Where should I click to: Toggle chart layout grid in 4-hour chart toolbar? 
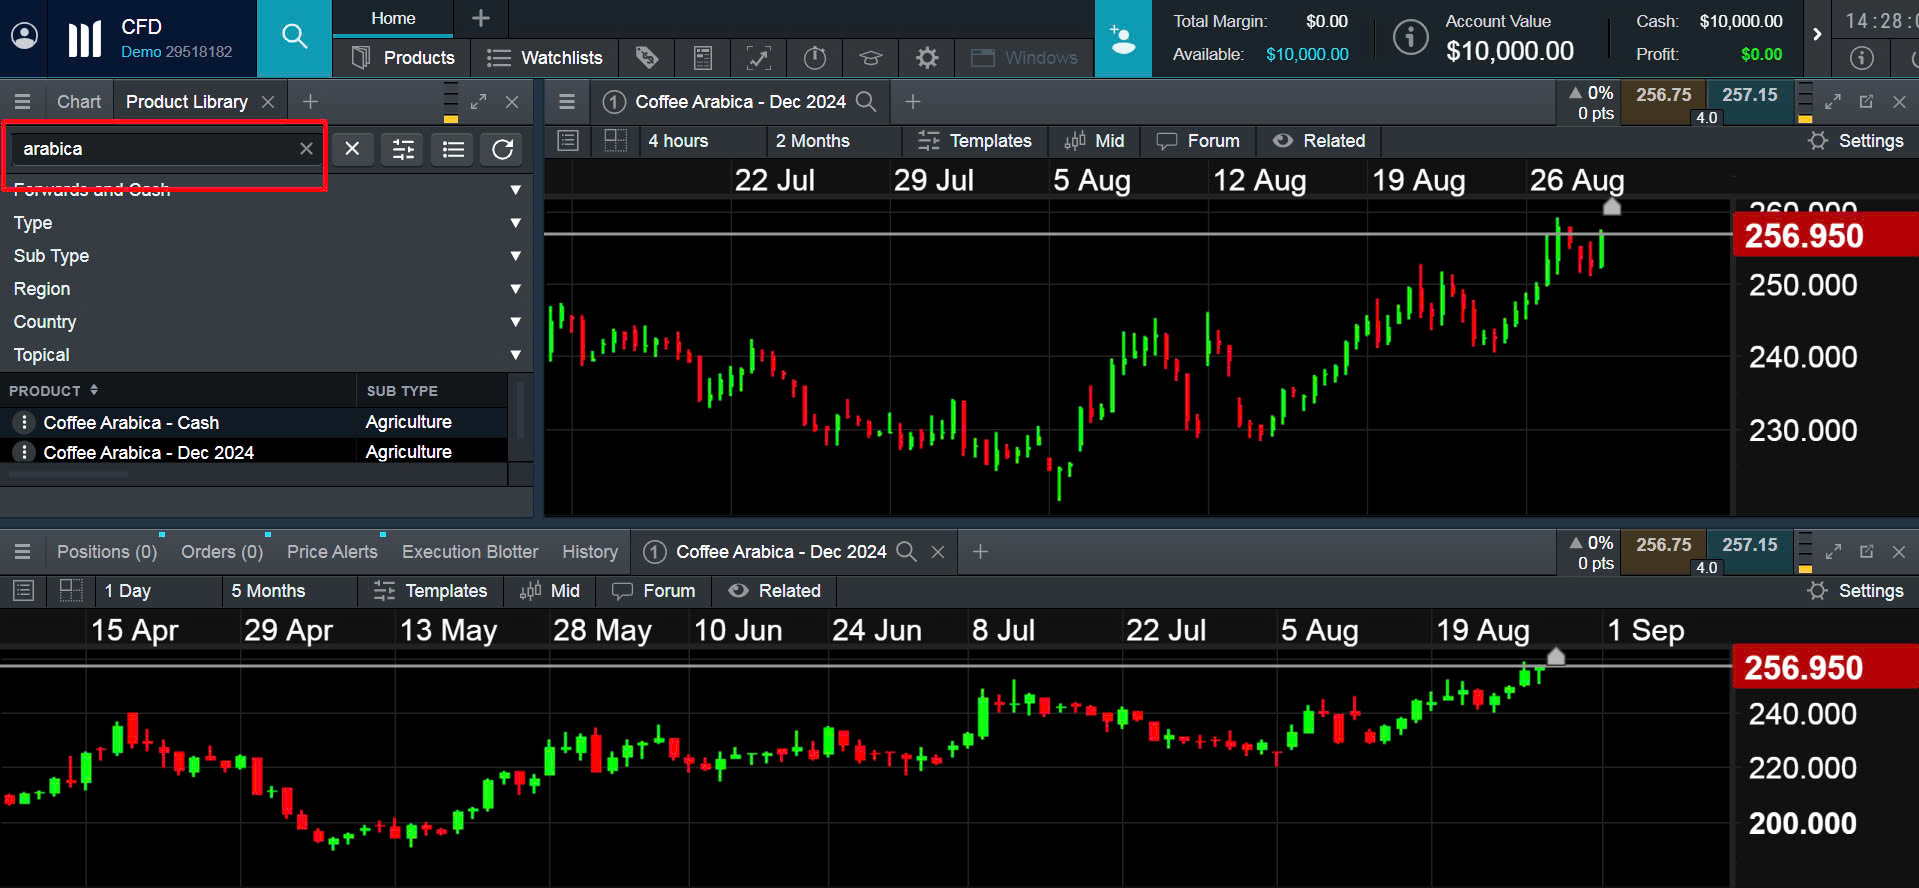tap(616, 141)
